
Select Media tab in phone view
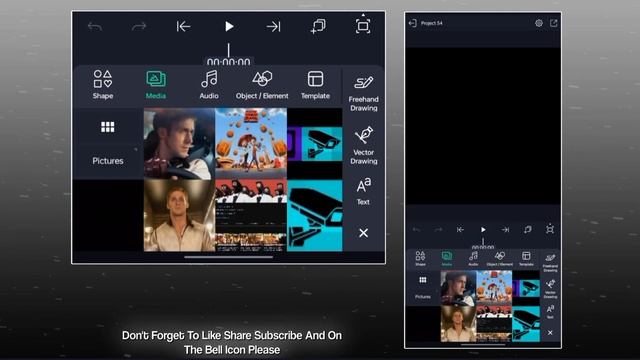pyautogui.click(x=447, y=258)
